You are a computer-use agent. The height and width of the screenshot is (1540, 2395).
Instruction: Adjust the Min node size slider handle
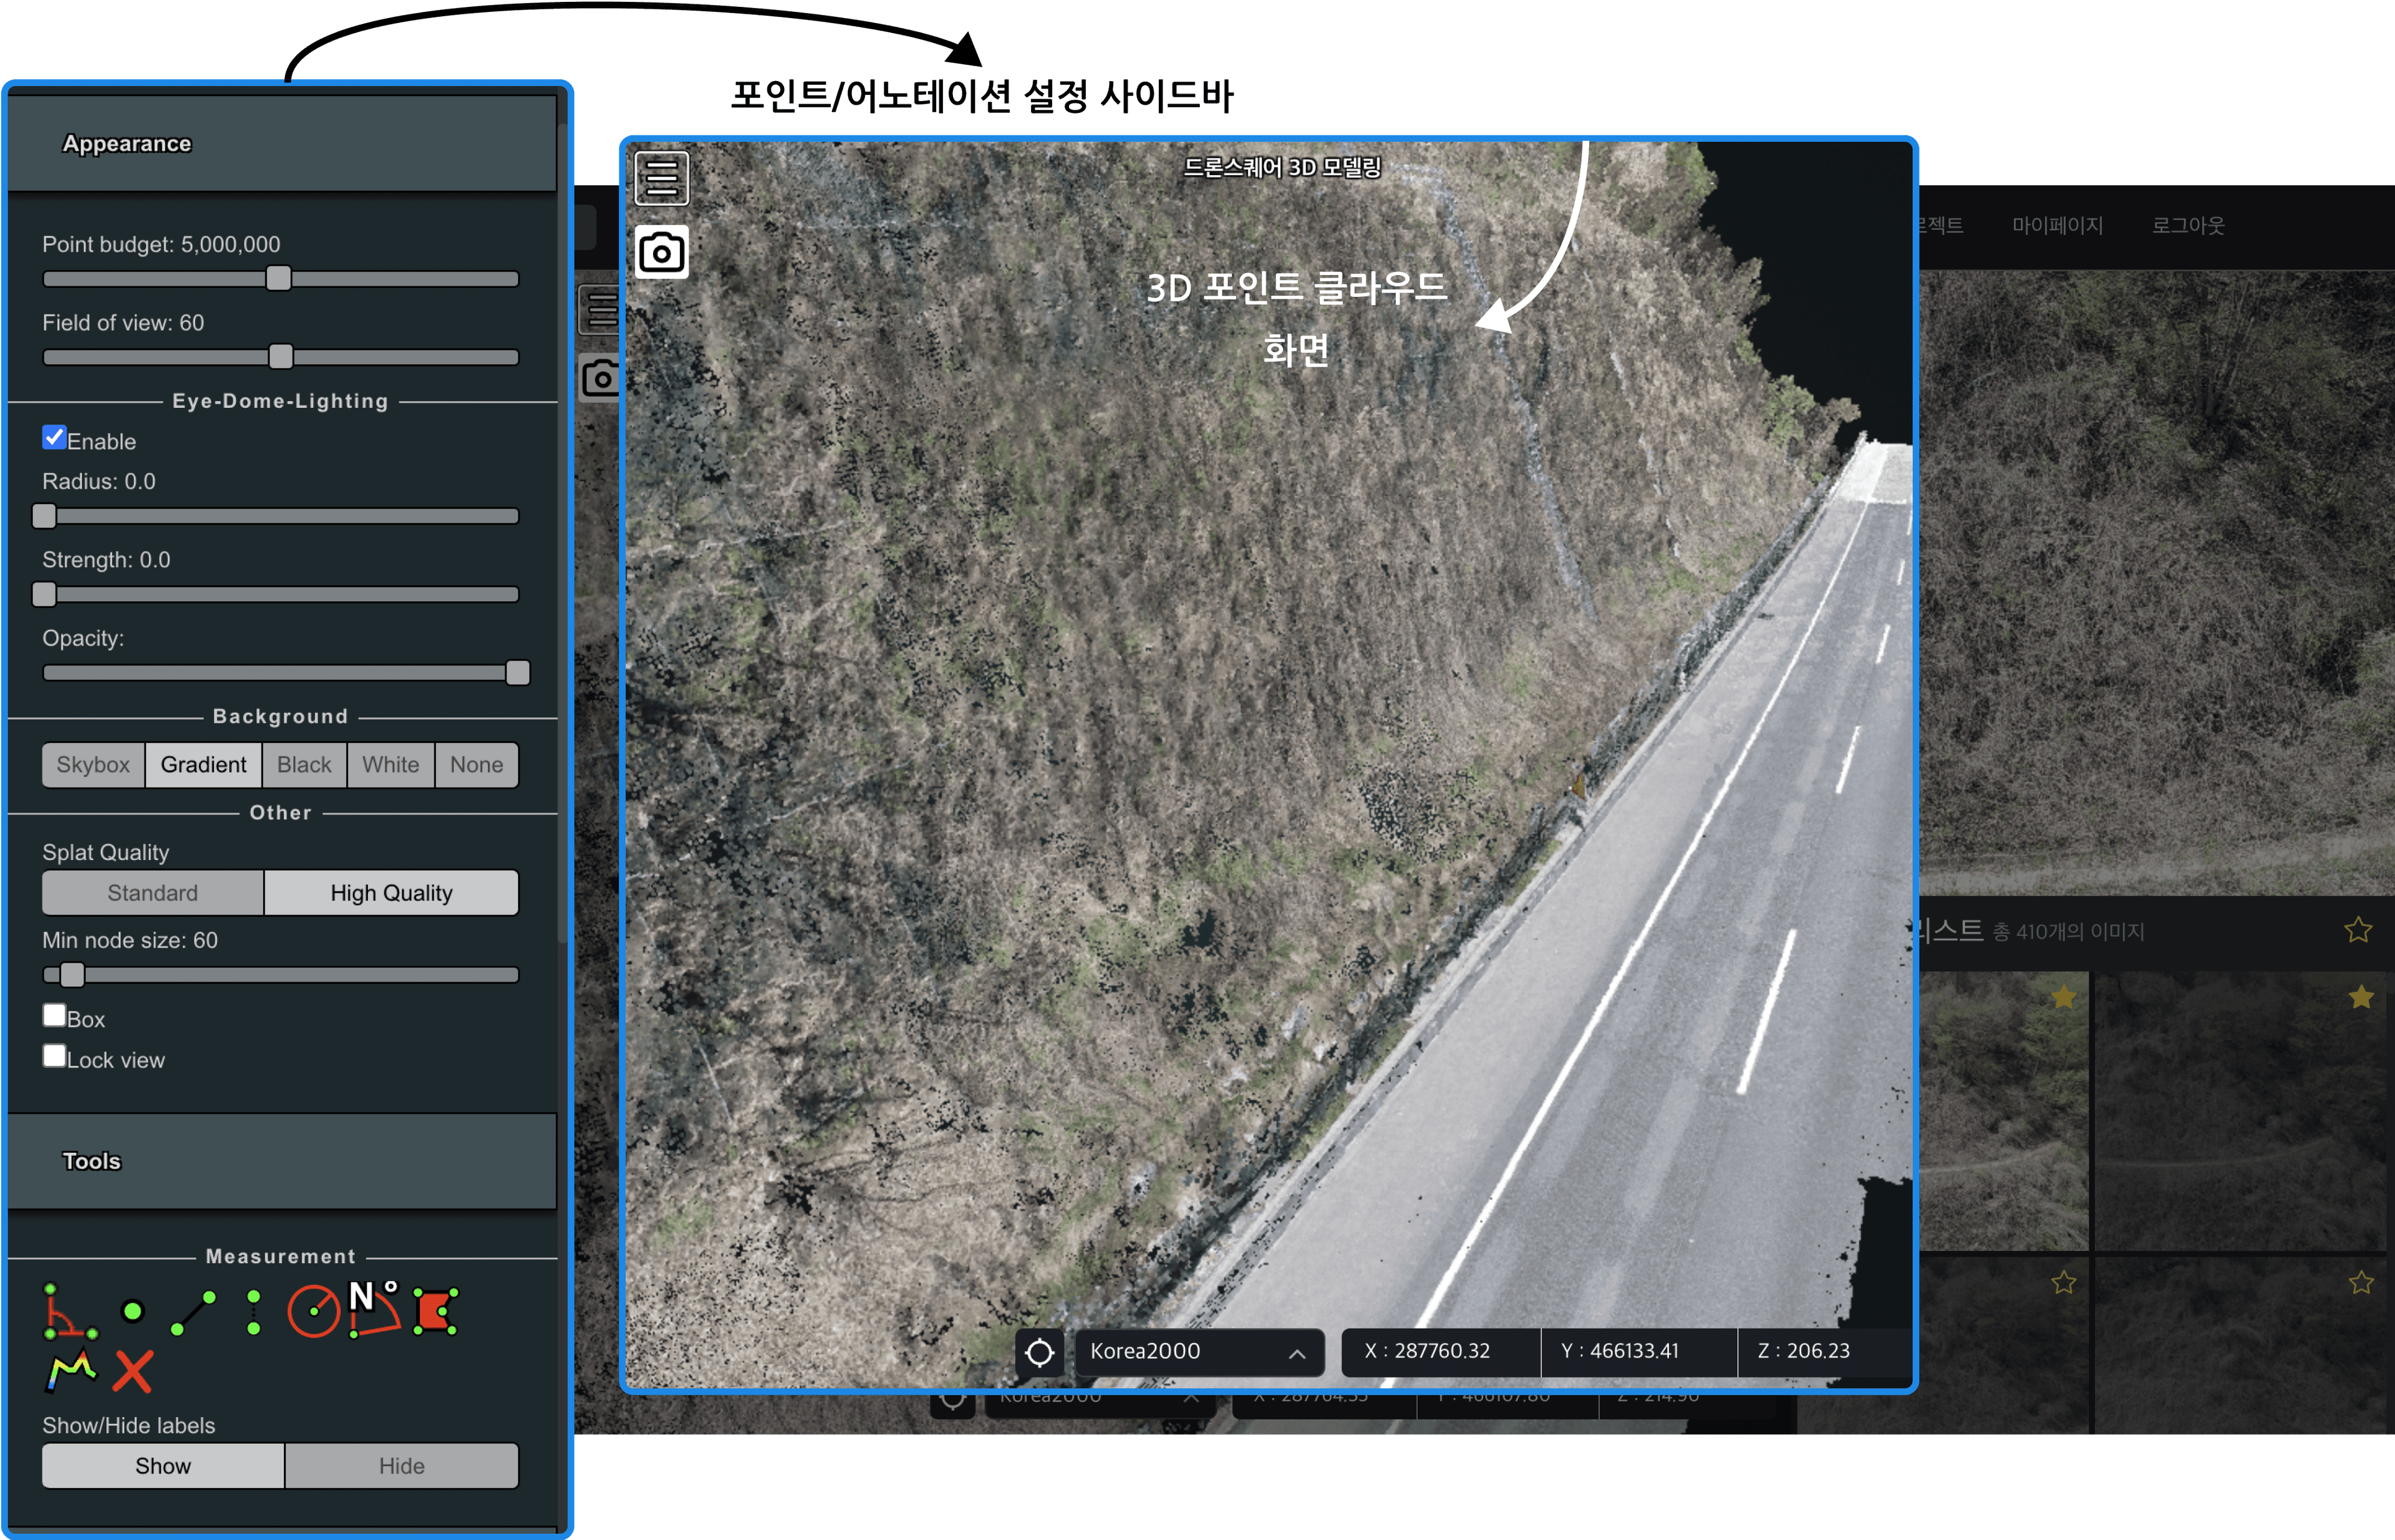(x=72, y=974)
